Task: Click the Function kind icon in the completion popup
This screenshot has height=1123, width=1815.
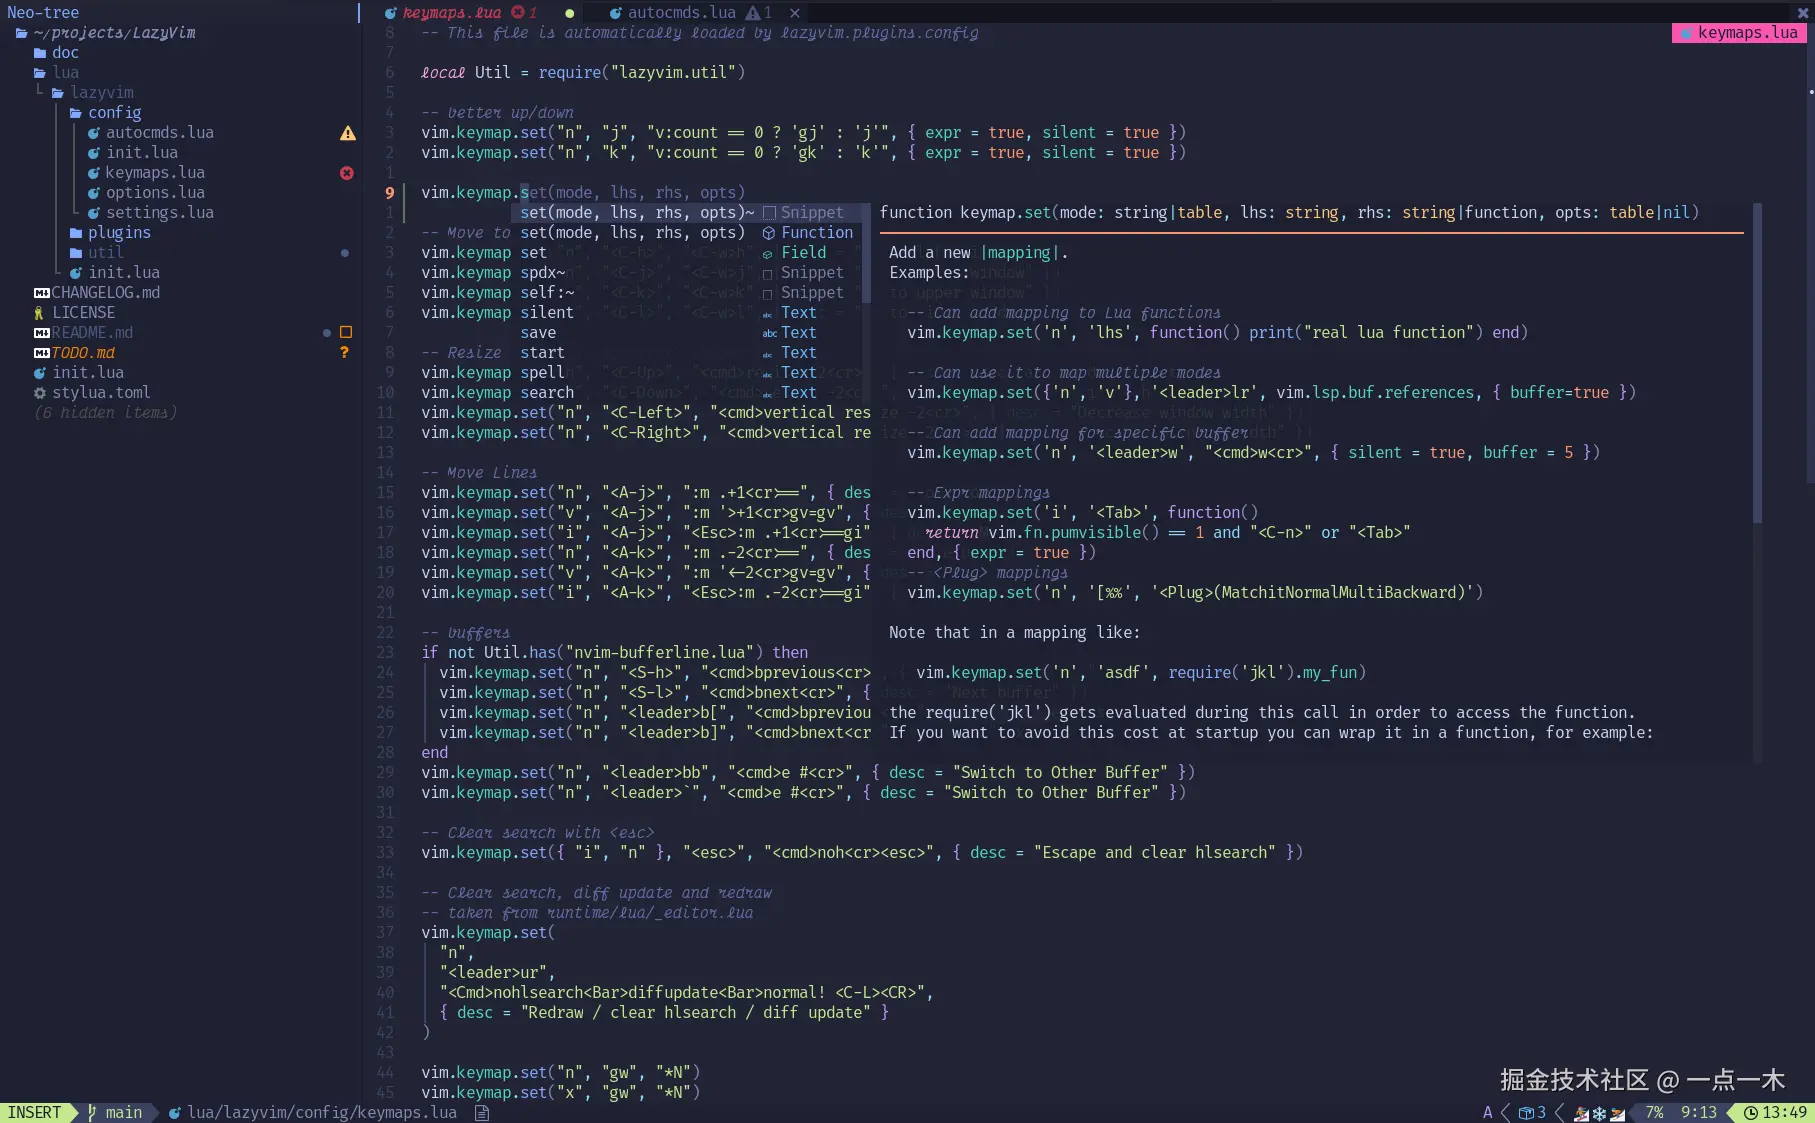Action: coord(769,232)
